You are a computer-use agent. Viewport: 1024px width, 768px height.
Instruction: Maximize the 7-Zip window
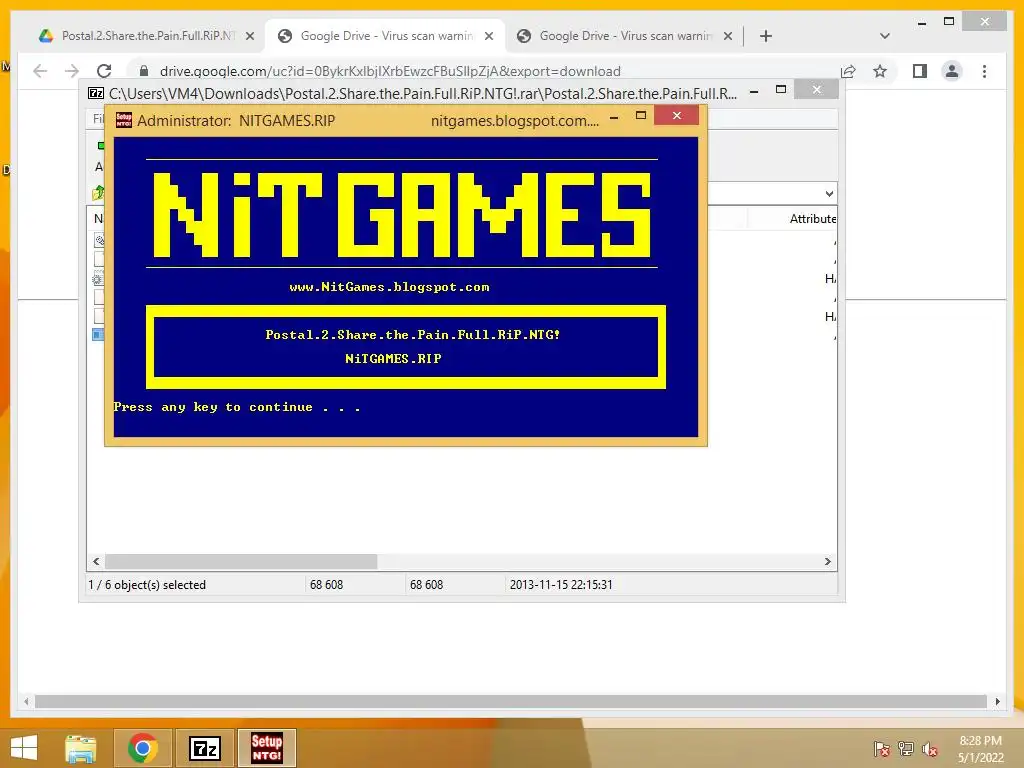780,89
